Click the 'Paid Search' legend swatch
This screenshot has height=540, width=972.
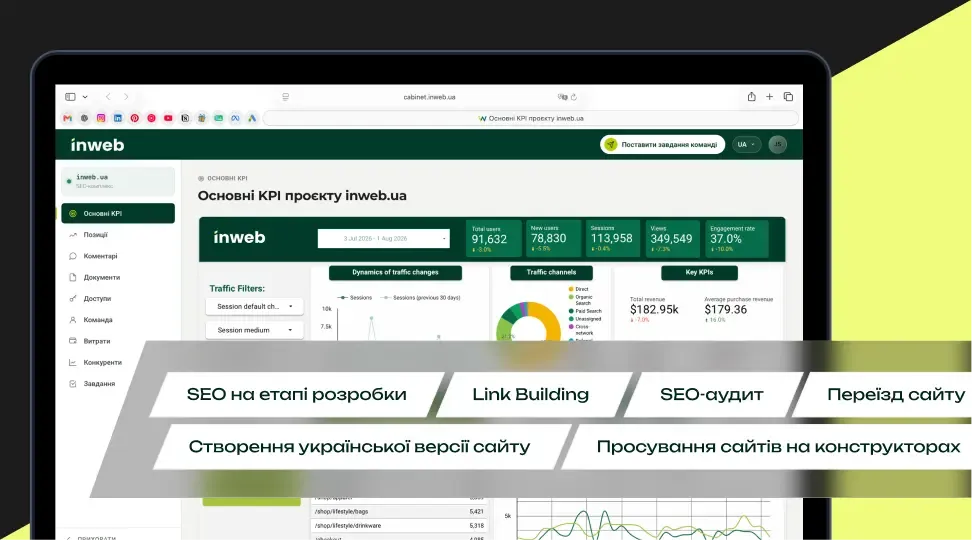point(571,311)
